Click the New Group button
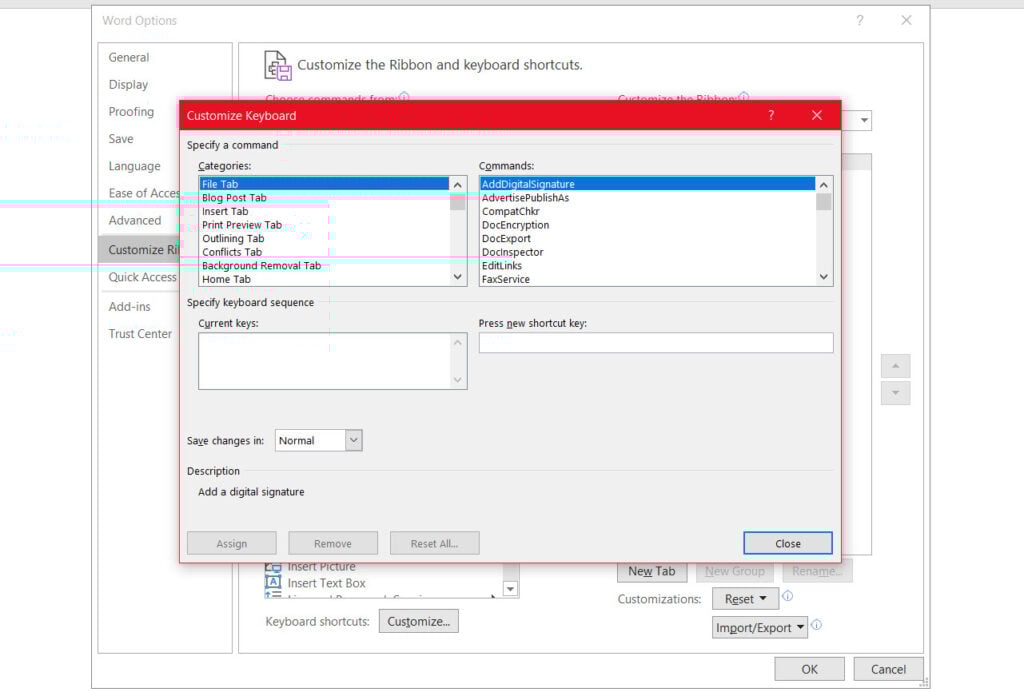The height and width of the screenshot is (692, 1024). tap(735, 571)
